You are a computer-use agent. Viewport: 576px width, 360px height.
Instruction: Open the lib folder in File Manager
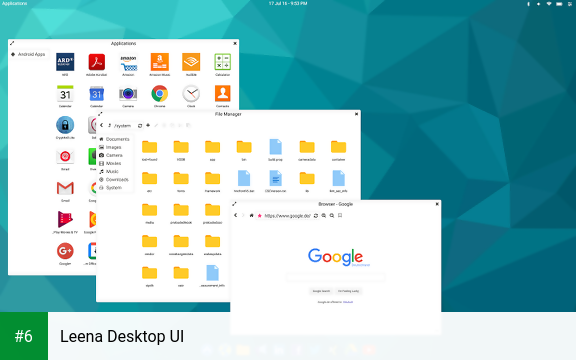coord(307,179)
